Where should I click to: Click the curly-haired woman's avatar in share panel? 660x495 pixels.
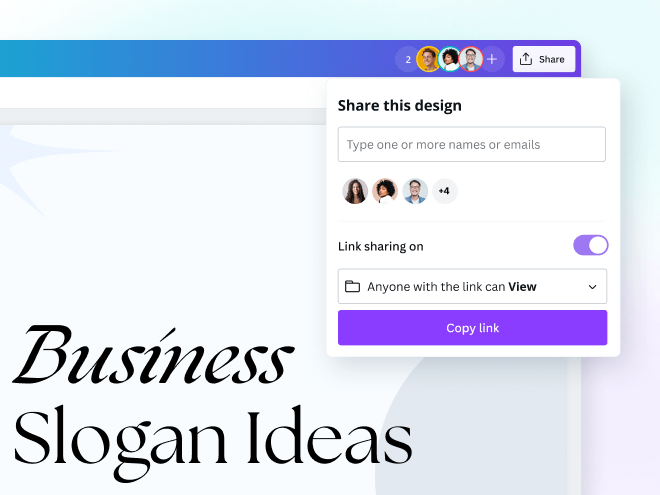point(385,191)
